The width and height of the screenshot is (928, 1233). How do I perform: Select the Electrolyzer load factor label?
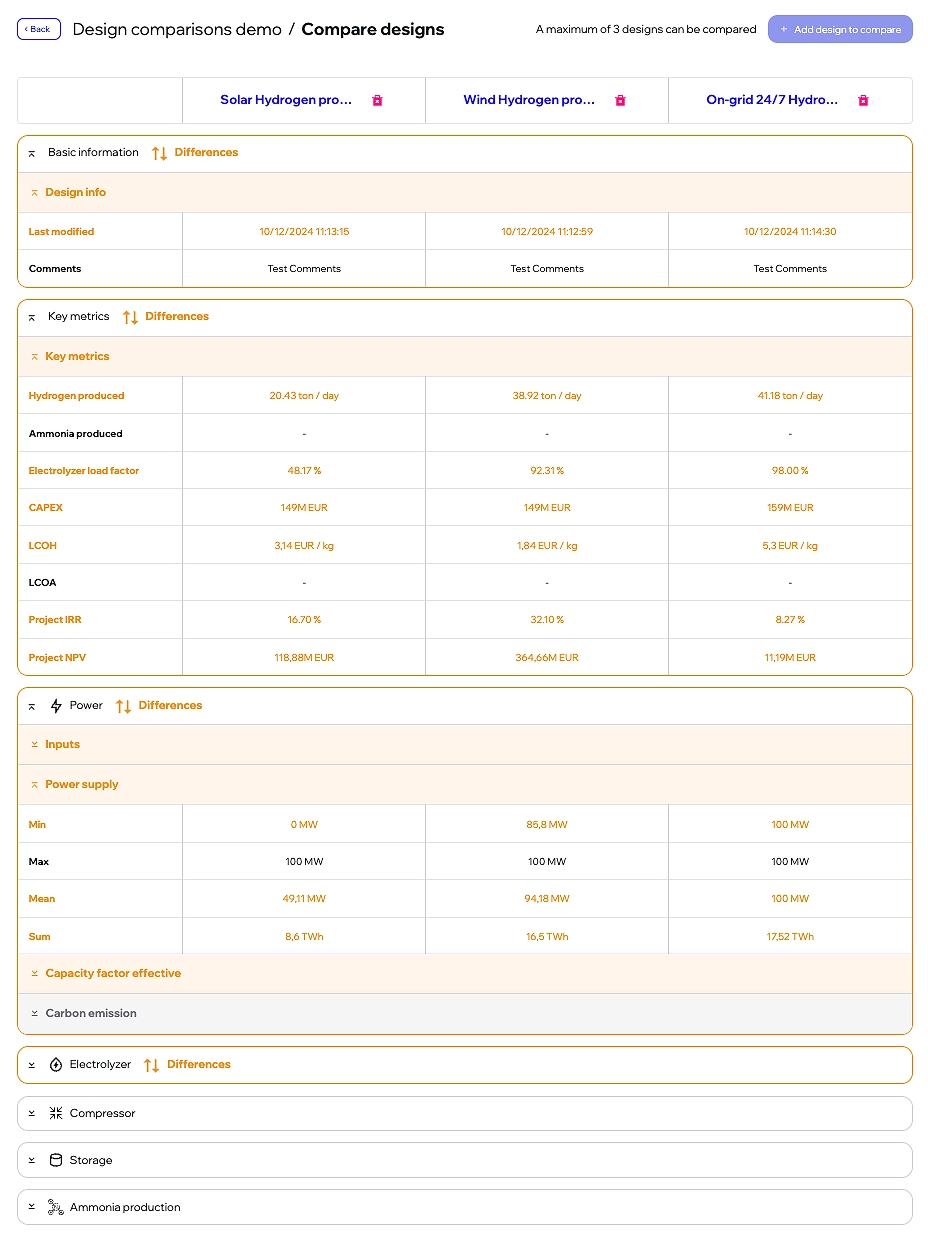click(x=84, y=471)
